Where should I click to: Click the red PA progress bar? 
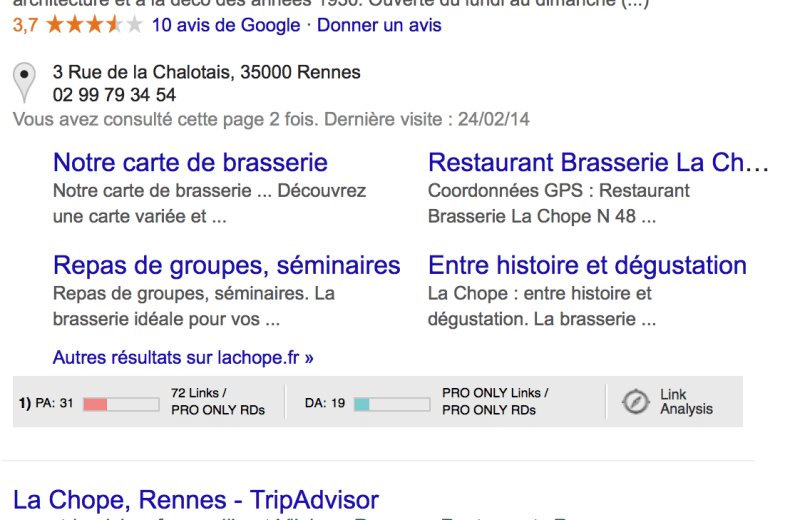121,404
